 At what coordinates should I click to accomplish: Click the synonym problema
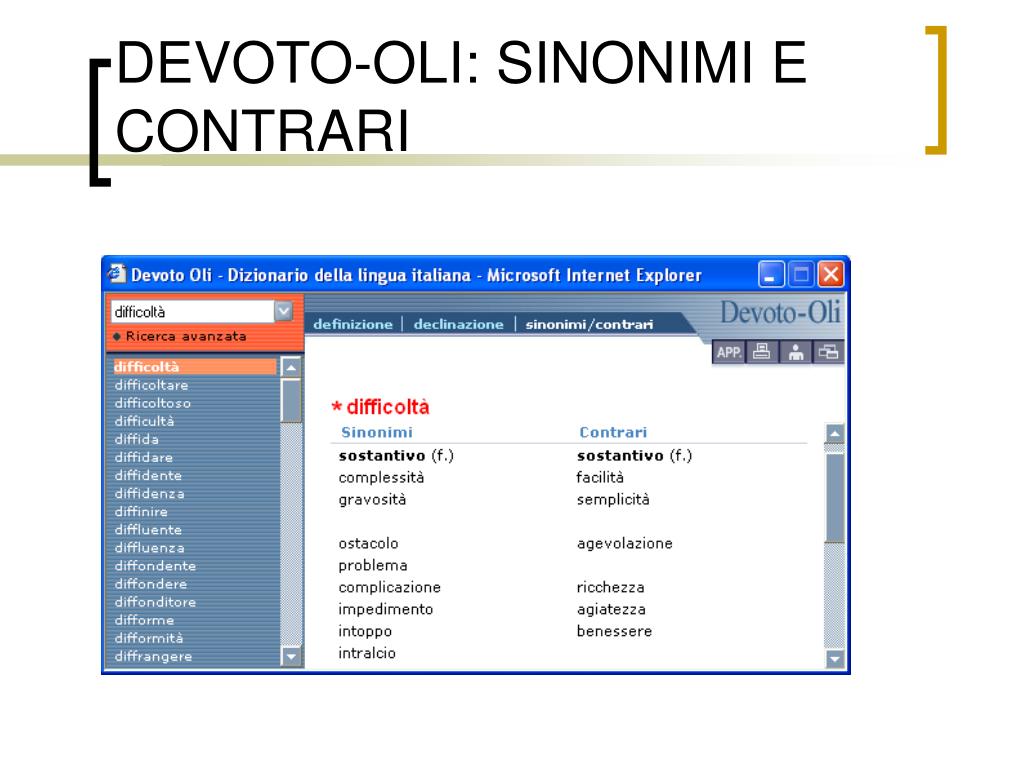pyautogui.click(x=373, y=566)
